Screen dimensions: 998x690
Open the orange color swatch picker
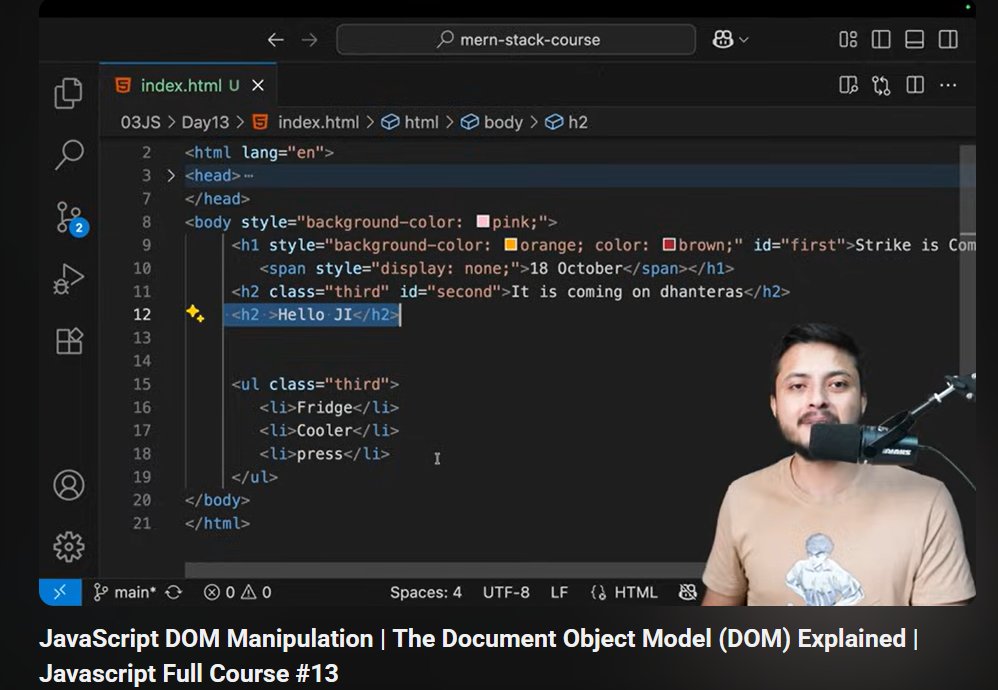pos(510,244)
